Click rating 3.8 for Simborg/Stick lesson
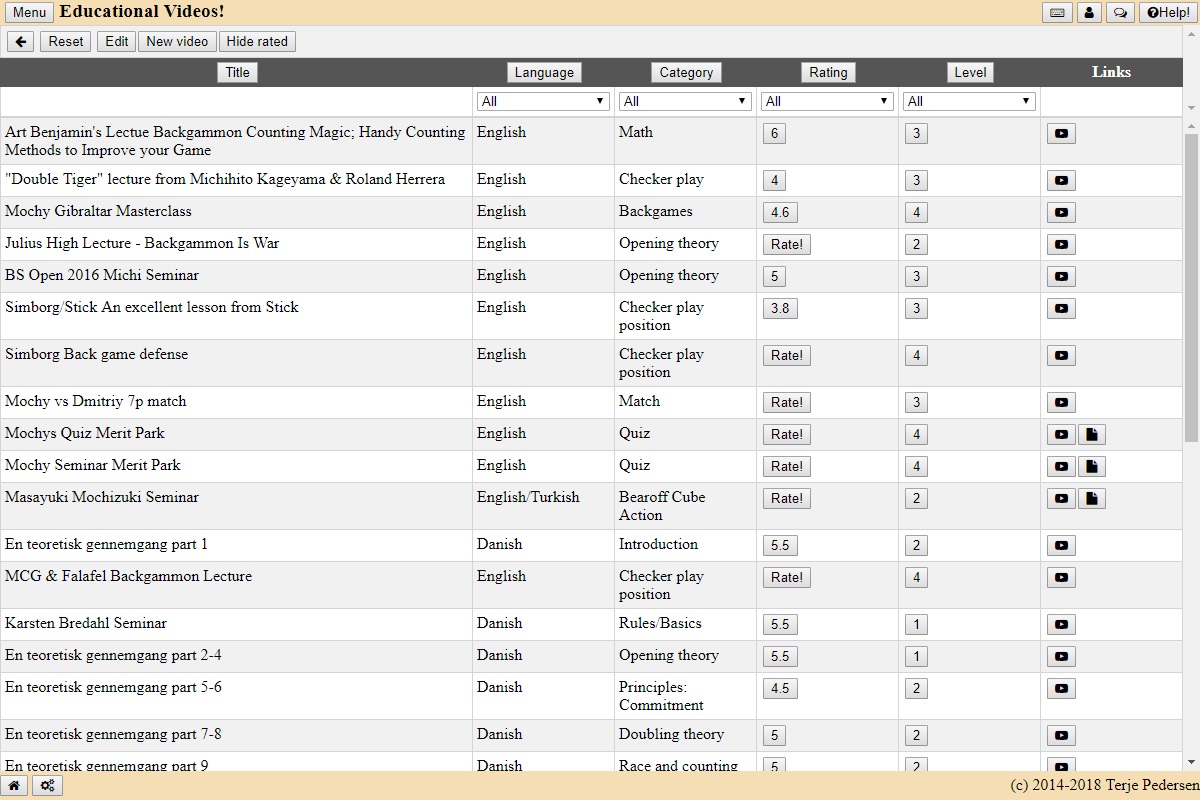Screen dimensions: 1200x800 [x=780, y=309]
